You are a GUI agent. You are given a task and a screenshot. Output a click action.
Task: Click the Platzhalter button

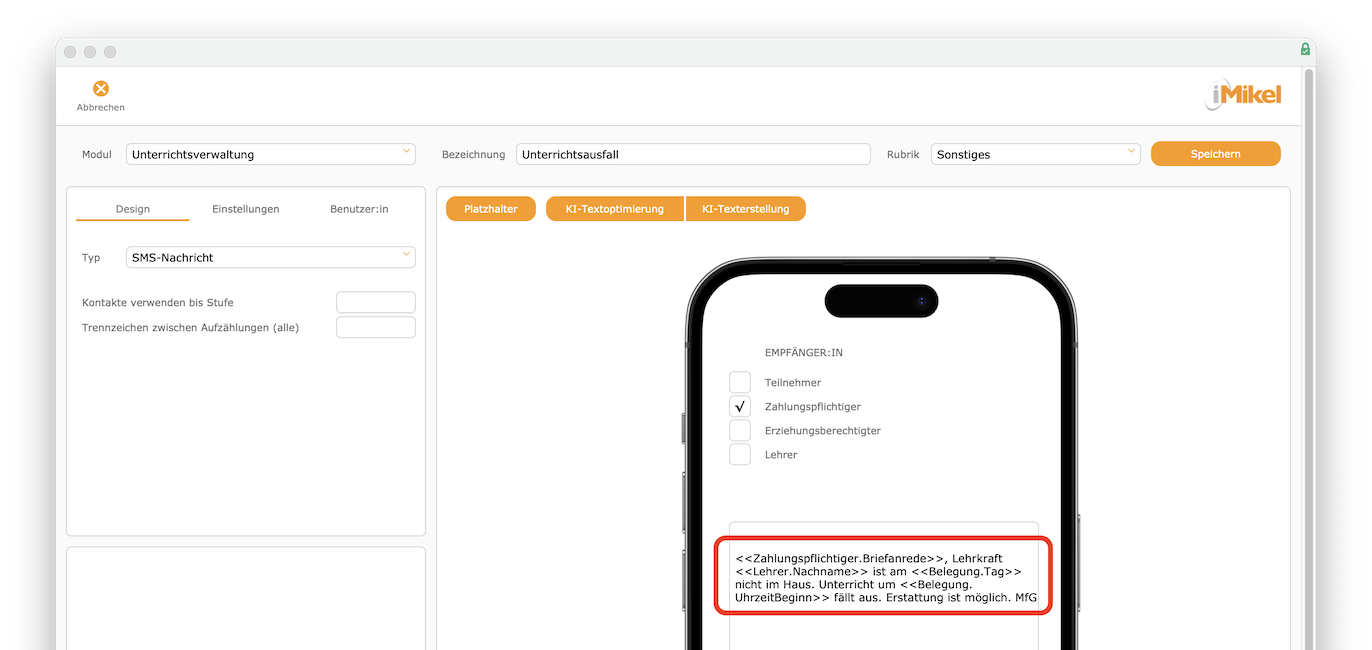(x=491, y=209)
